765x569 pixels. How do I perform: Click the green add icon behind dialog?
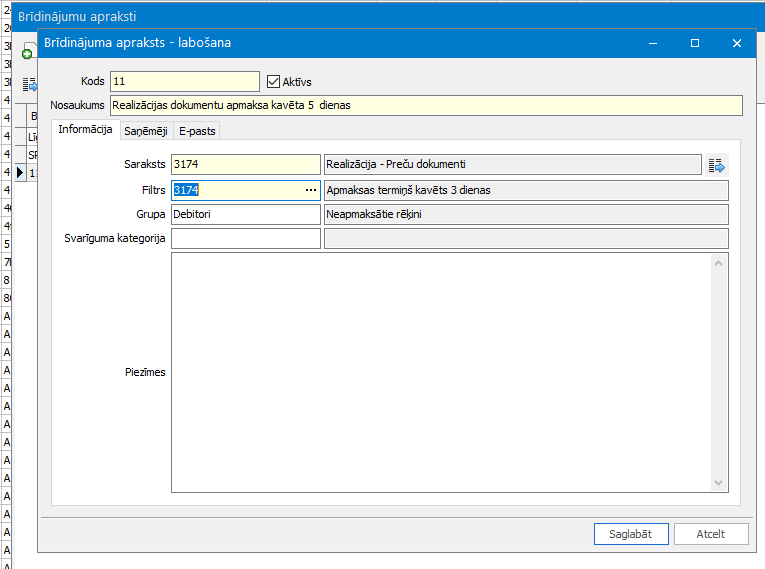[27, 54]
